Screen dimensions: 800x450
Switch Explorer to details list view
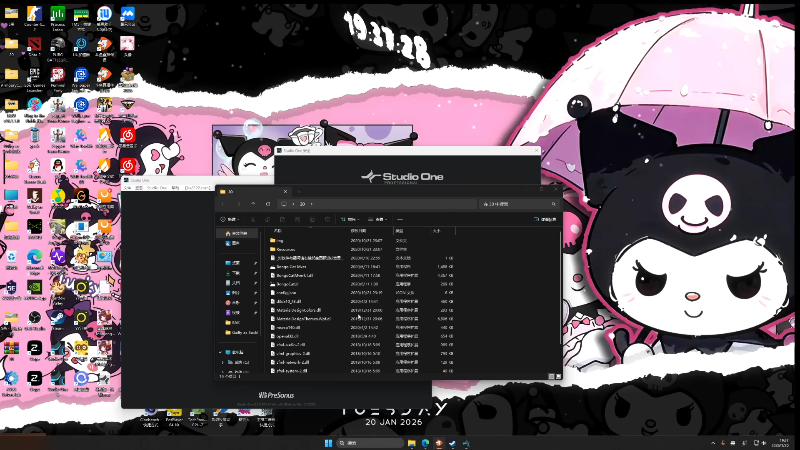coord(551,376)
